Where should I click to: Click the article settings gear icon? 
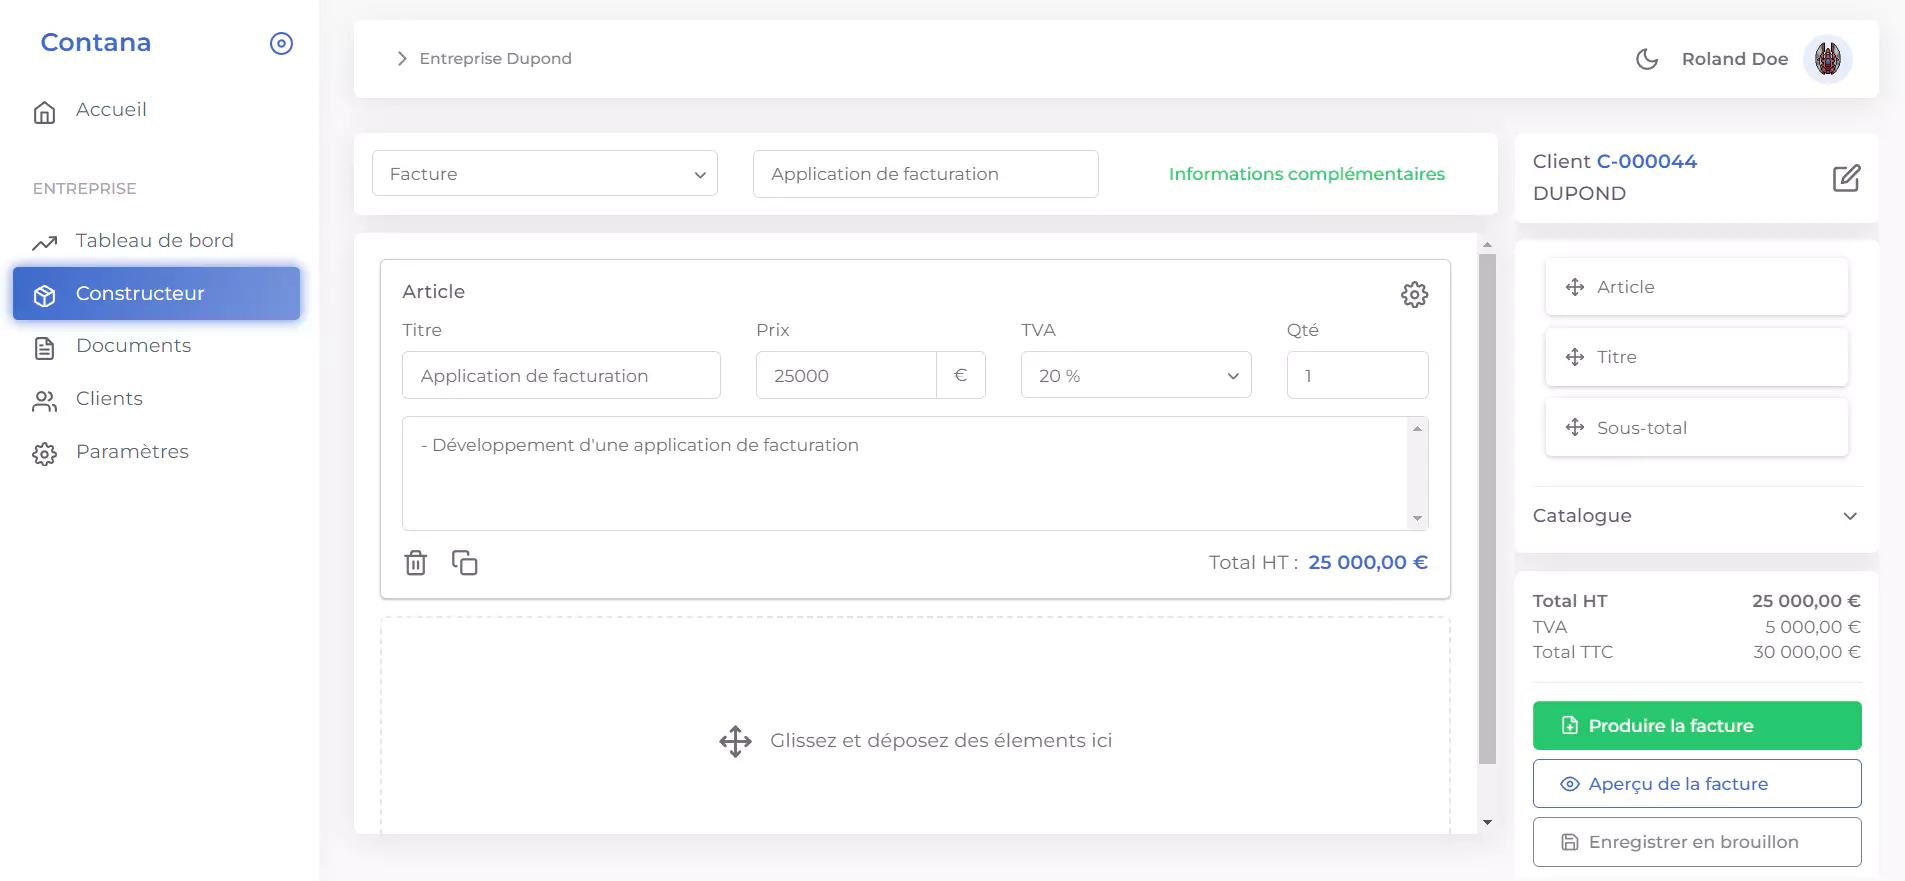tap(1414, 294)
